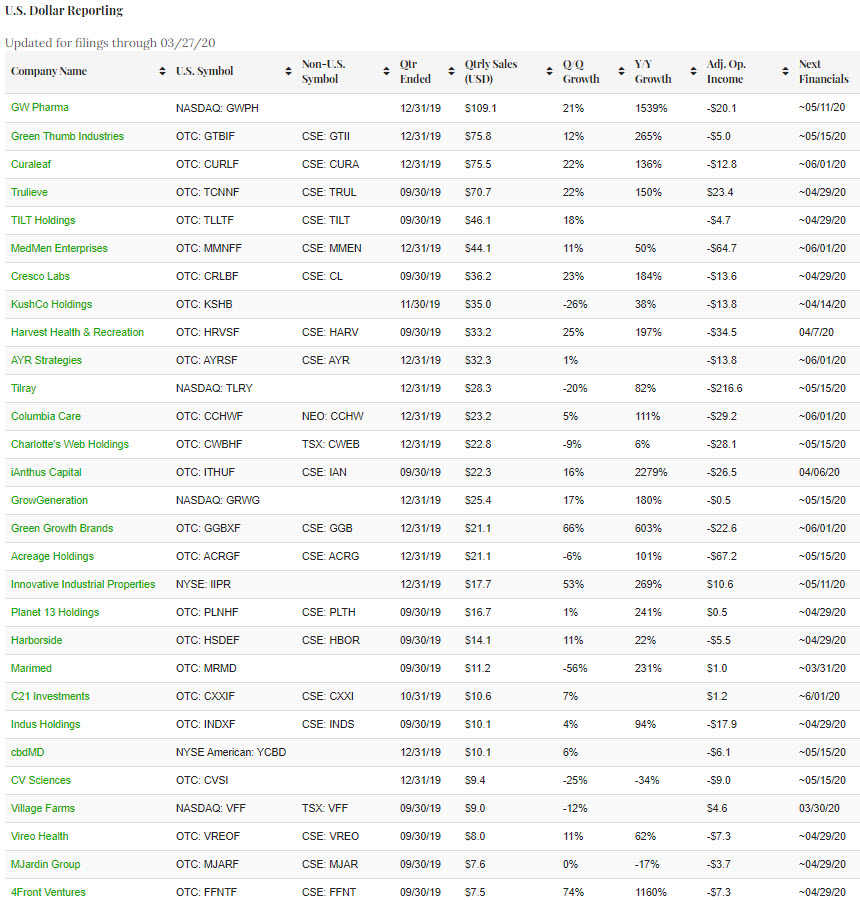Image resolution: width=860 pixels, height=900 pixels.
Task: Sort by Adj. Op. Income arrows
Action: click(786, 72)
